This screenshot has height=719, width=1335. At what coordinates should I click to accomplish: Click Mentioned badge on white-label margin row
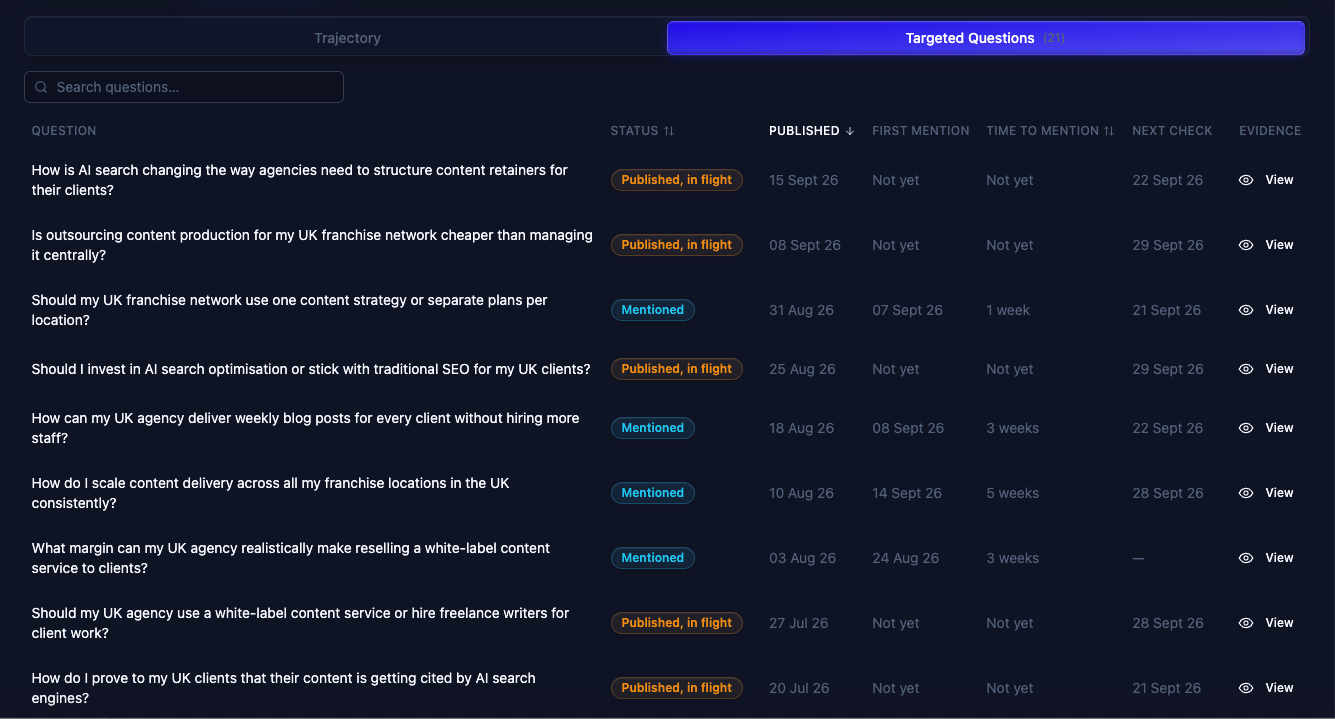pos(653,558)
